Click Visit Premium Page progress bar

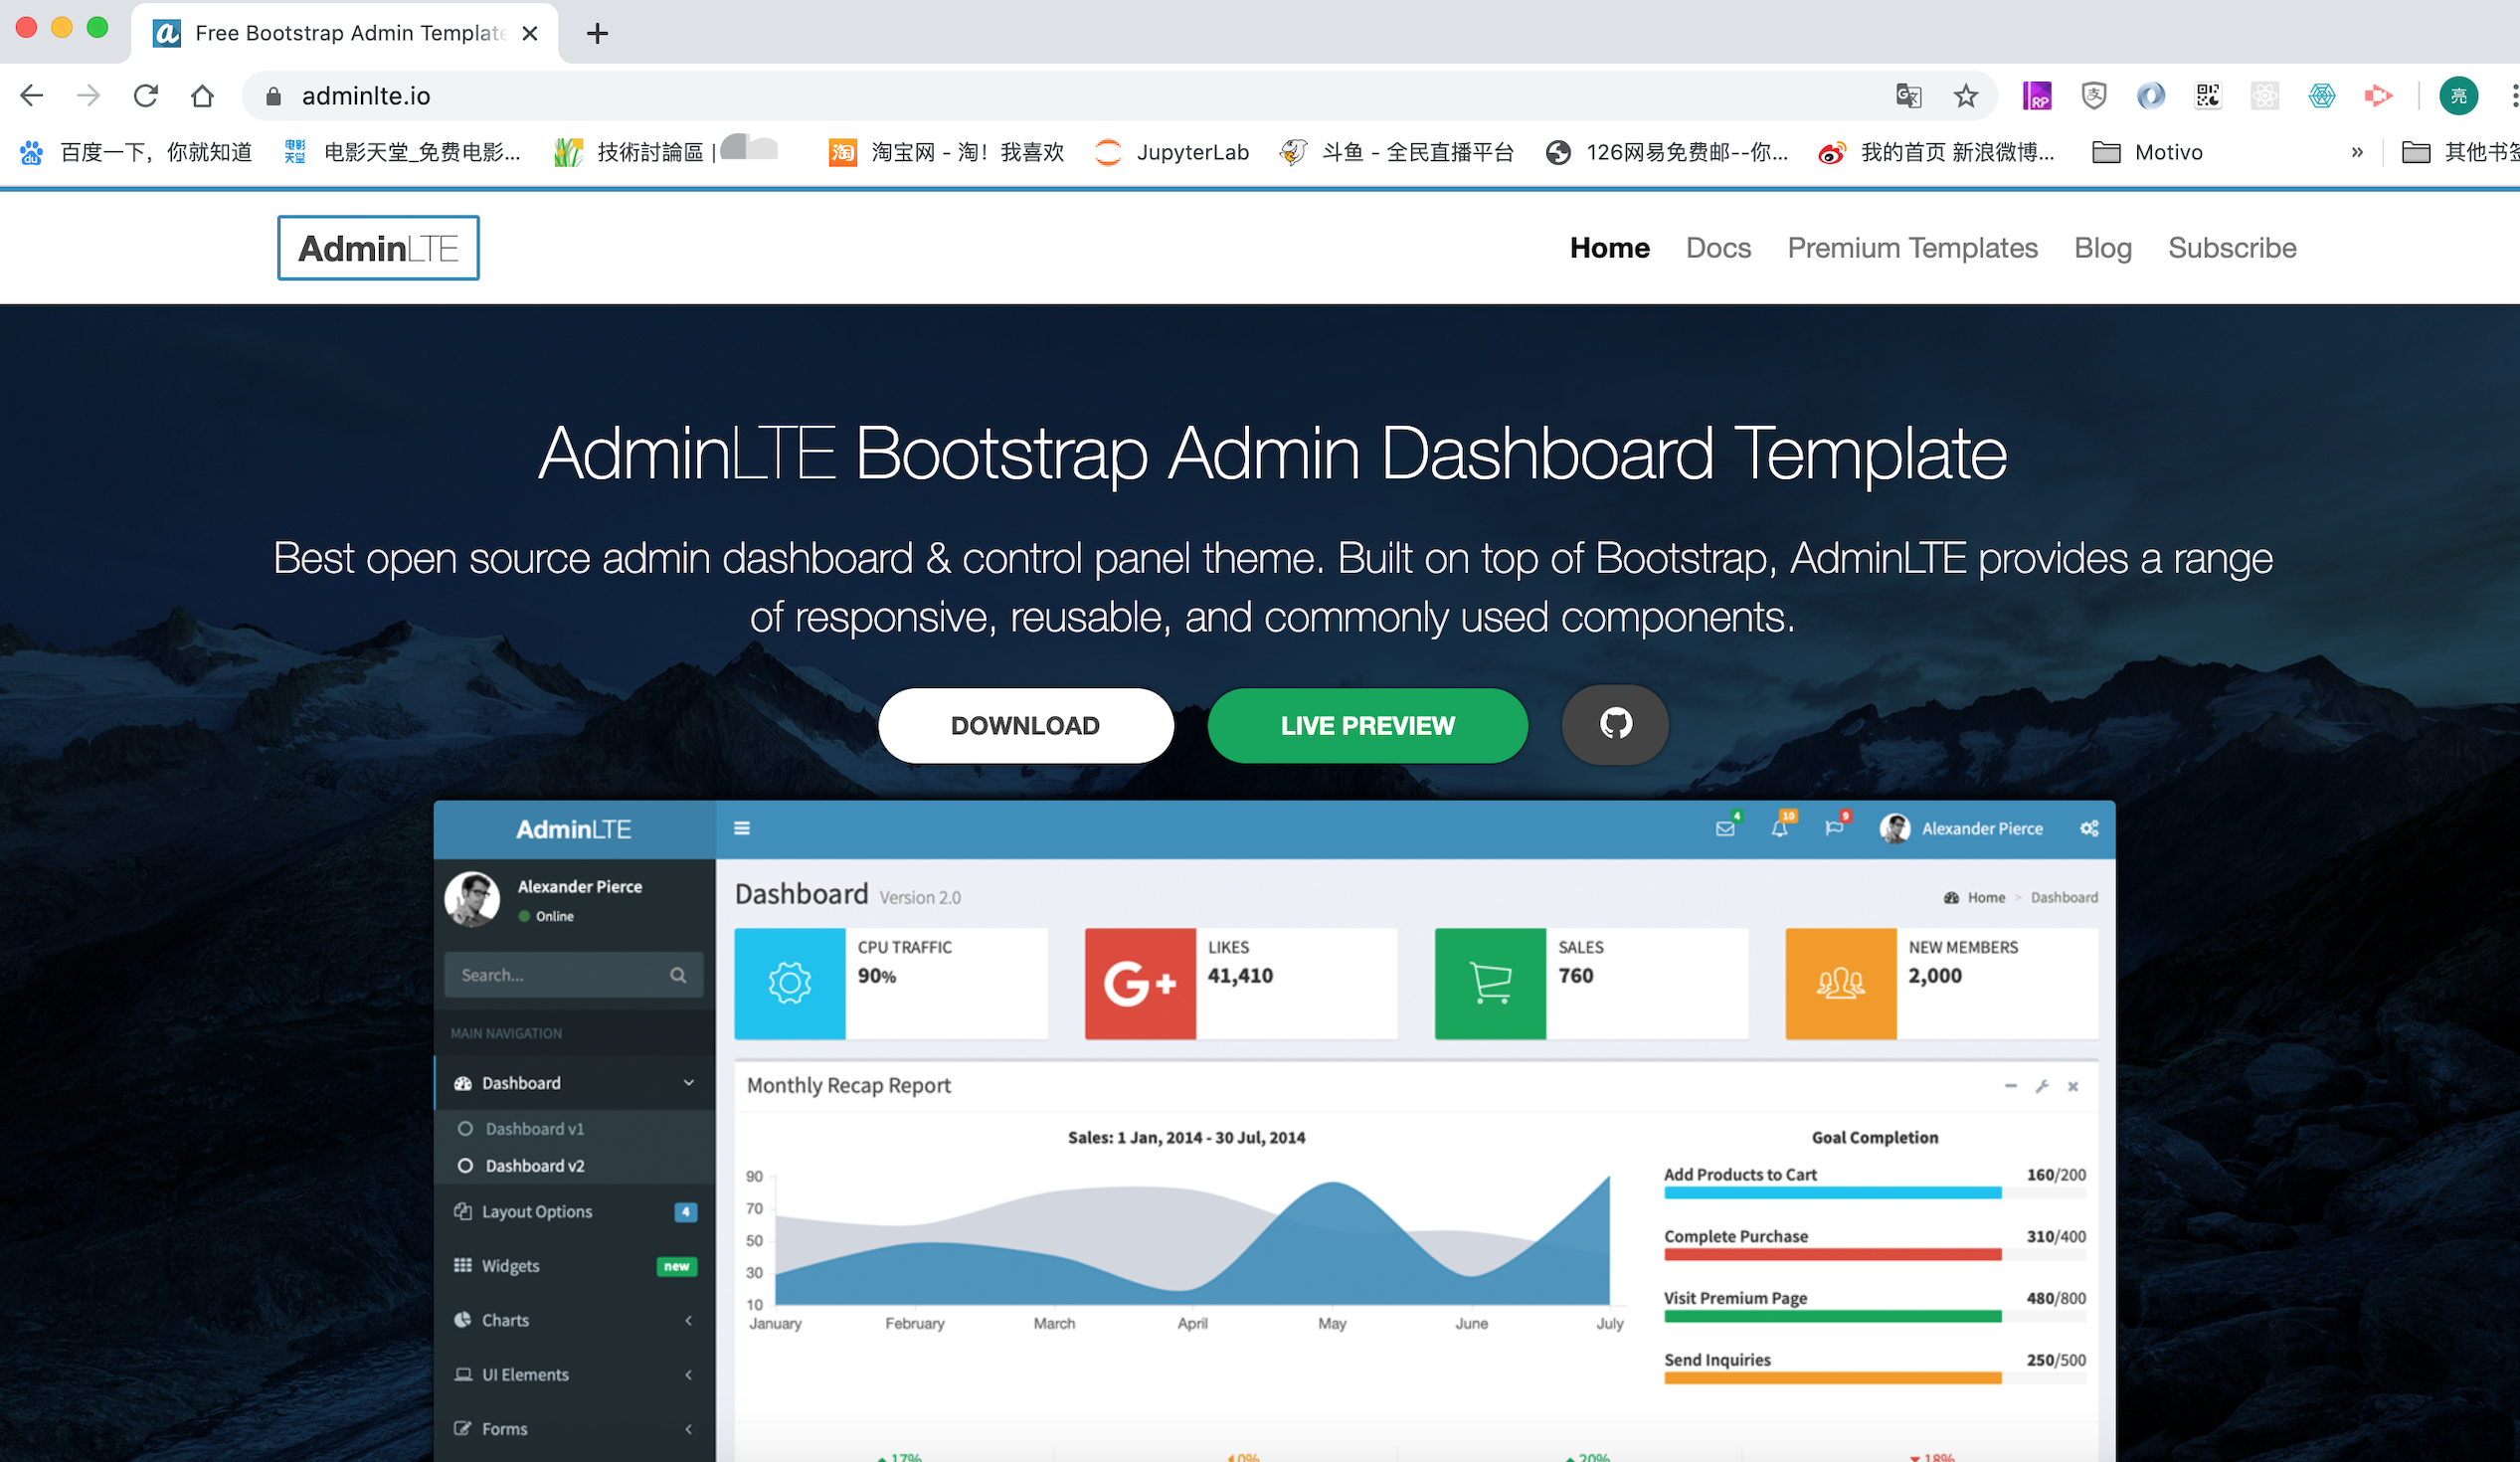[x=1875, y=1317]
